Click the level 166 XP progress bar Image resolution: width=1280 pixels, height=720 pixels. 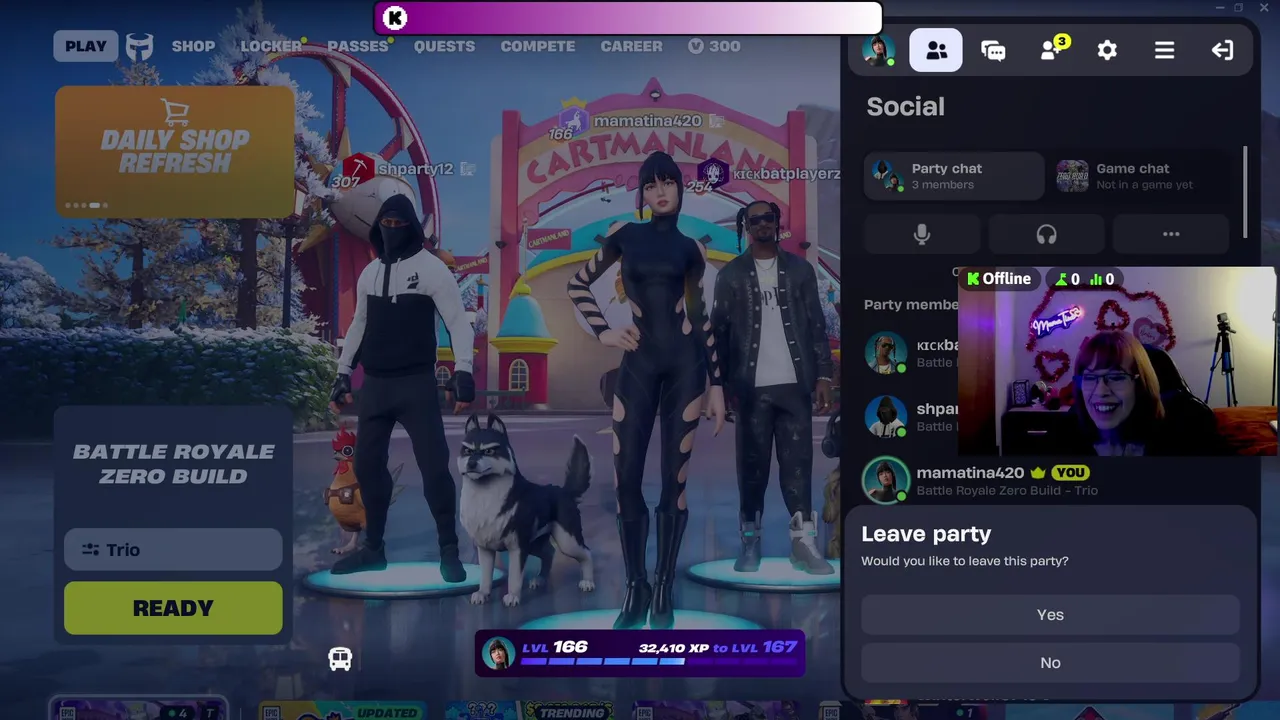(640, 653)
